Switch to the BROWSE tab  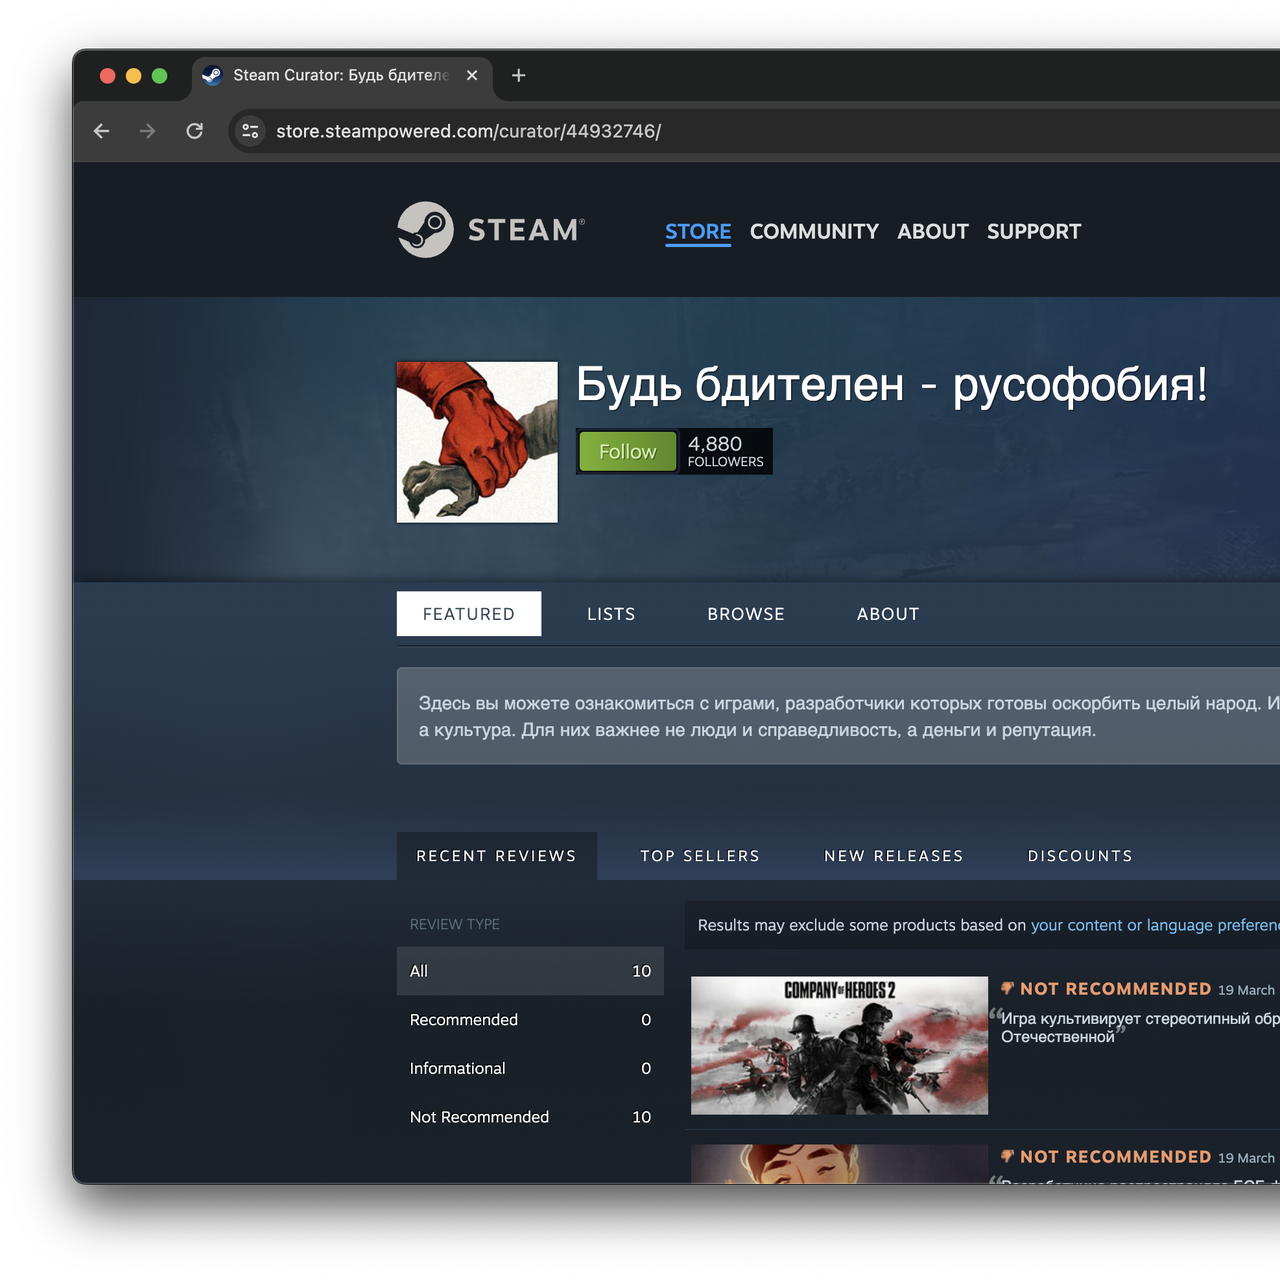pyautogui.click(x=746, y=614)
